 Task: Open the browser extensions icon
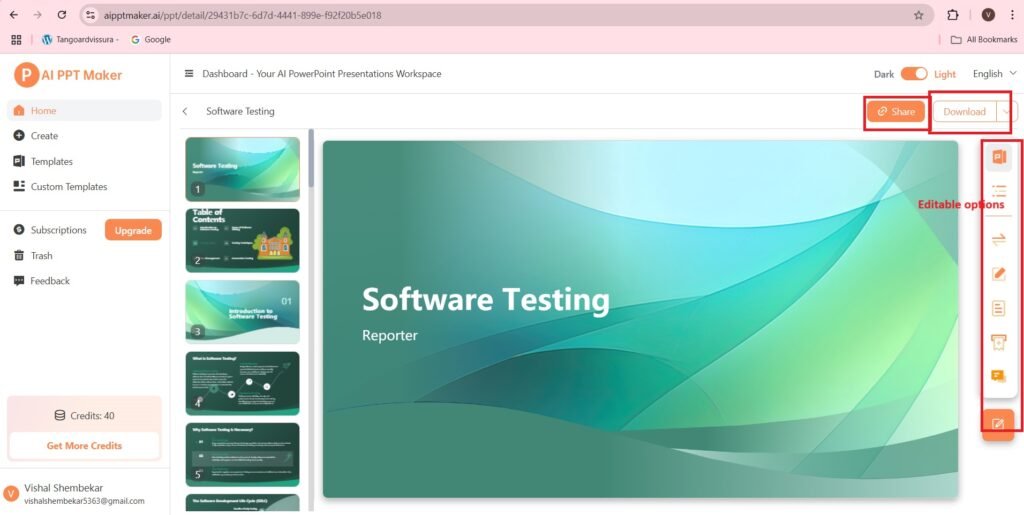pos(953,15)
